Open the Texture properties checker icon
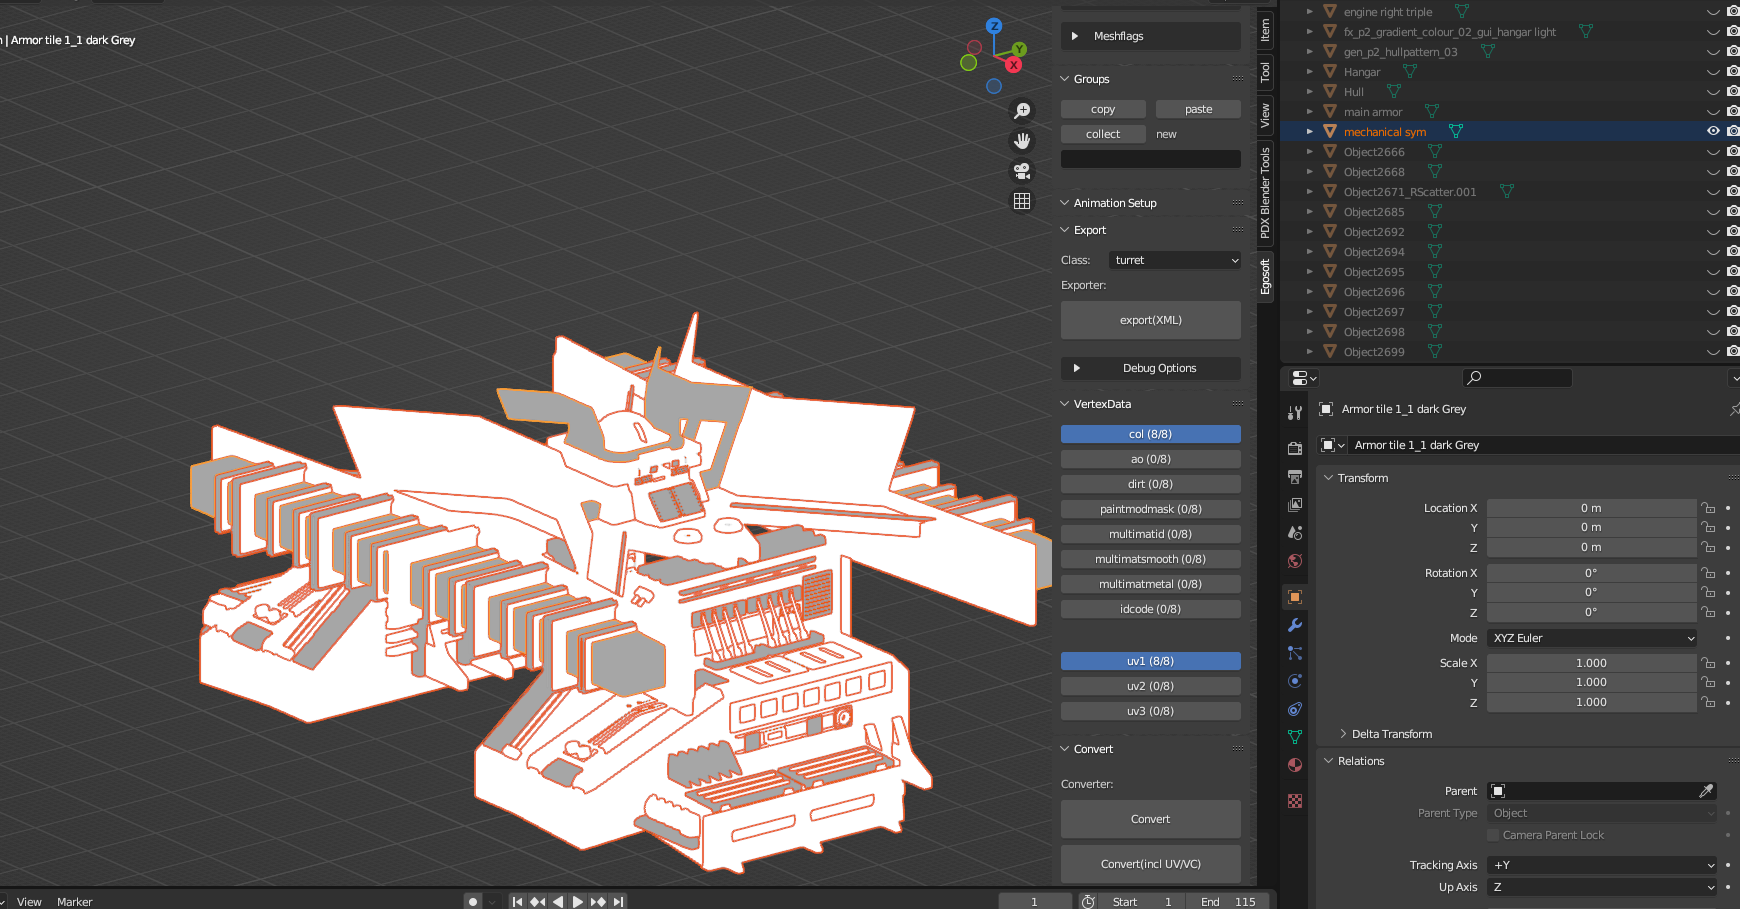Viewport: 1740px width, 909px height. (x=1295, y=801)
